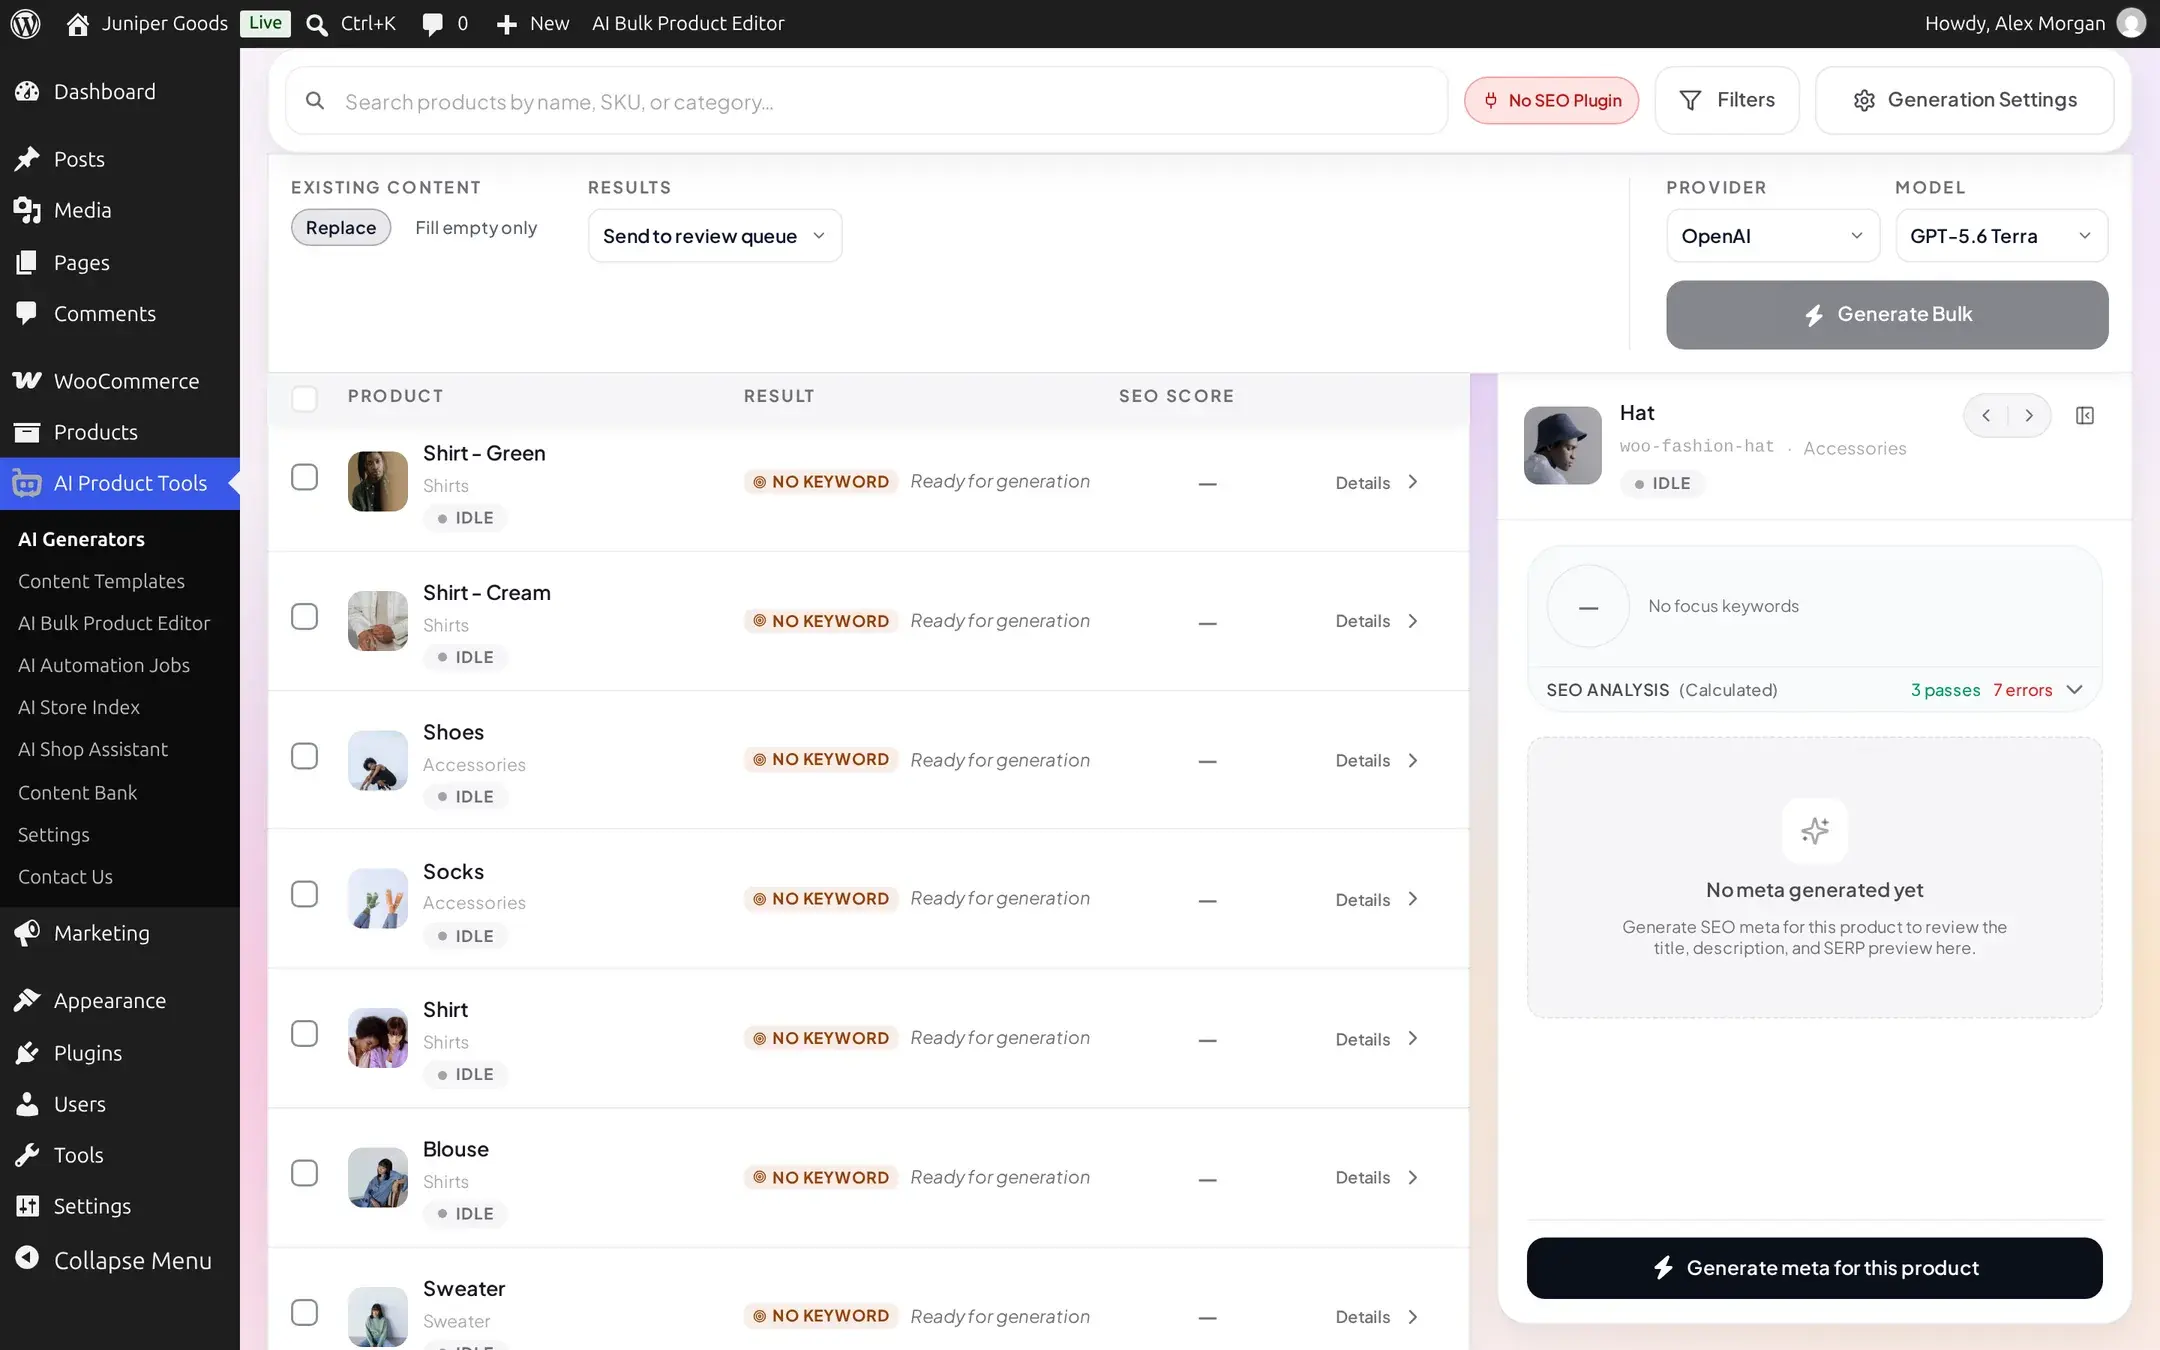Viewport: 2160px width, 1350px height.
Task: Expand Details for Socks row
Action: [1377, 900]
